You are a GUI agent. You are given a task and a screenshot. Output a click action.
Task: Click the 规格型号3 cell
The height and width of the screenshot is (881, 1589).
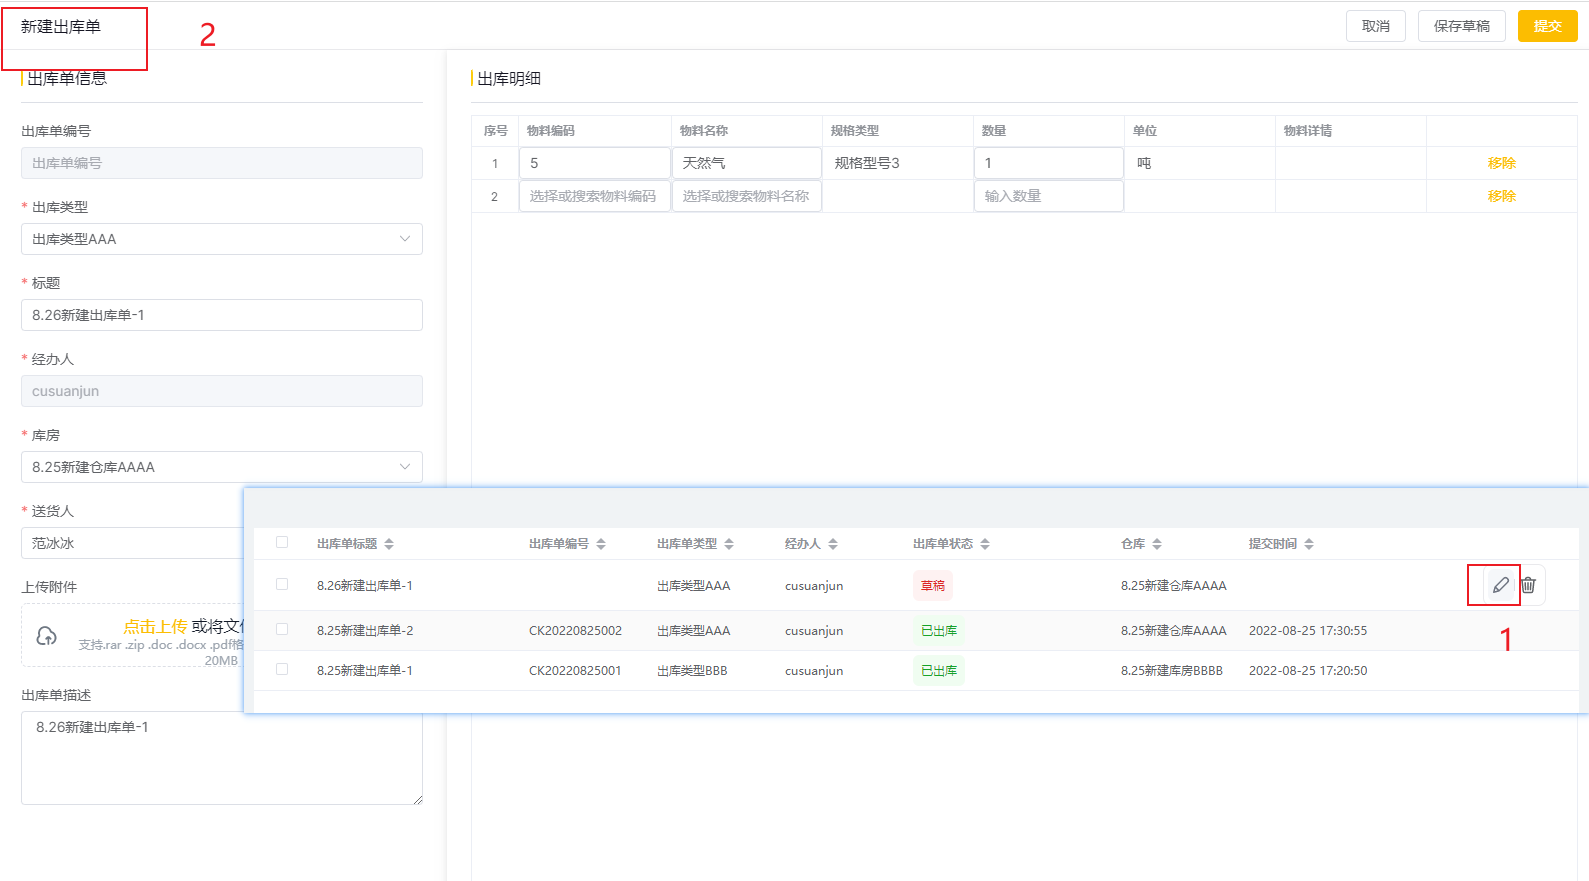pos(867,163)
